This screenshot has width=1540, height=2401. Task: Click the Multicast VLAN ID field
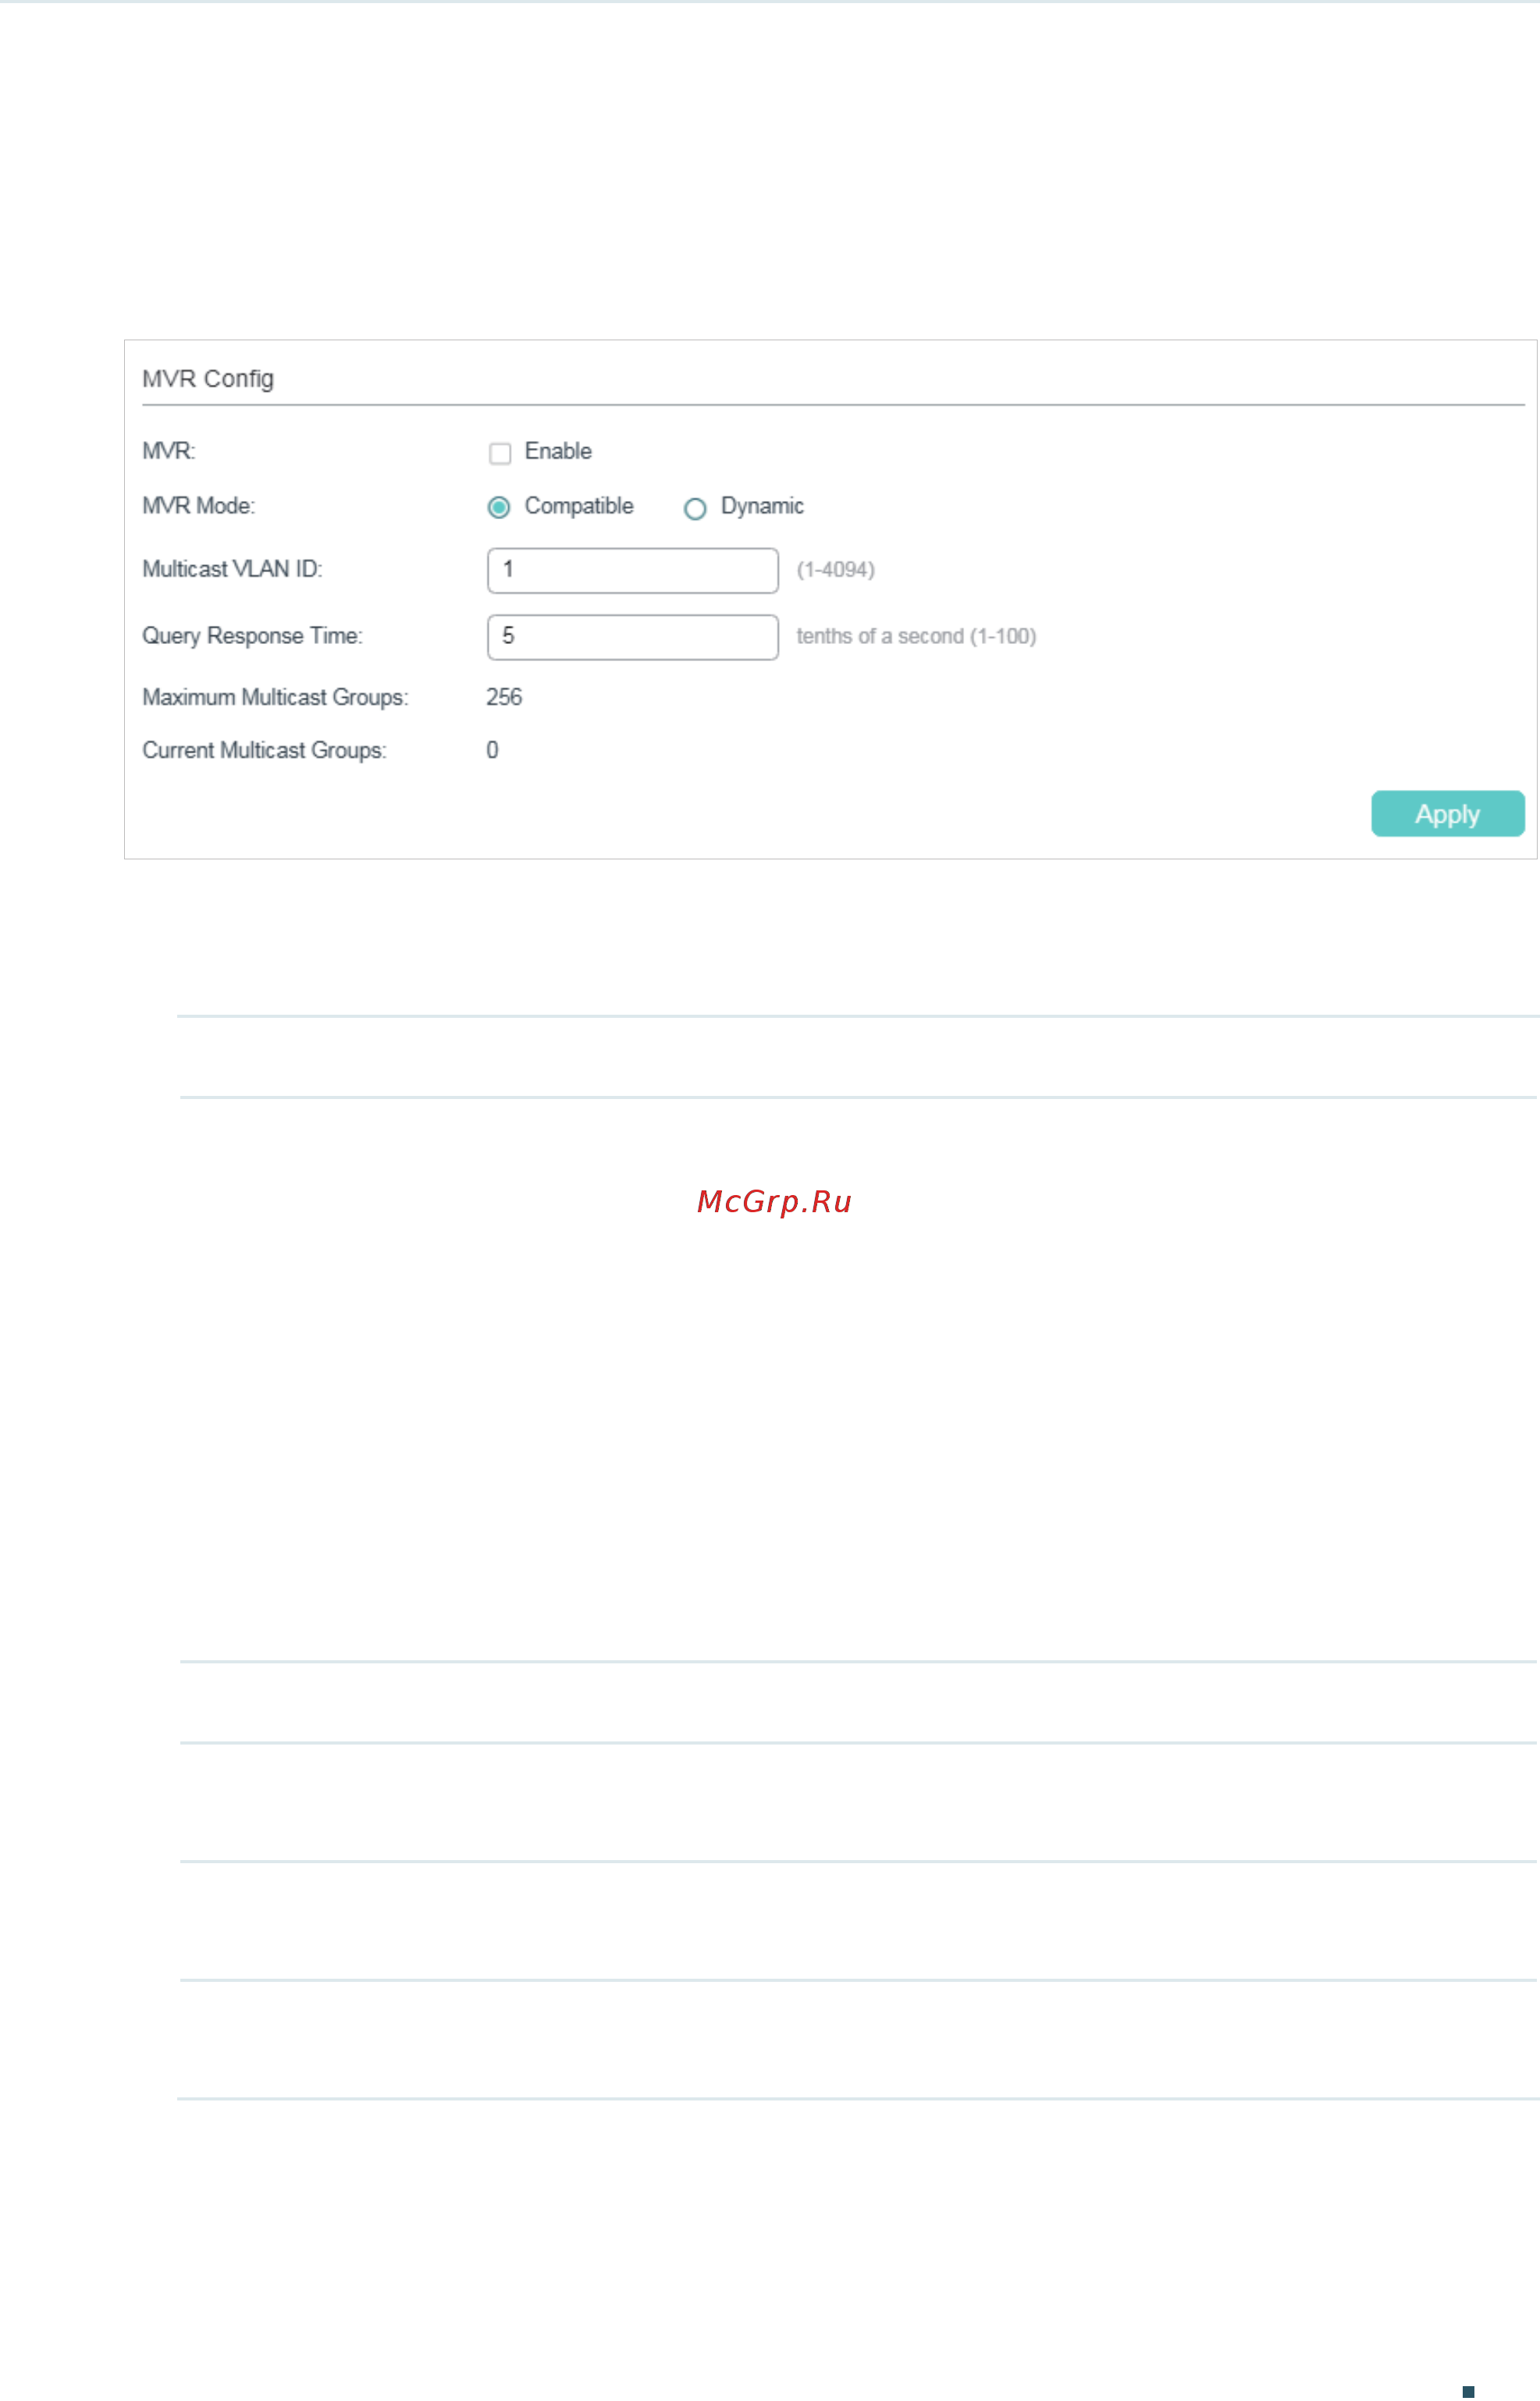pos(633,571)
